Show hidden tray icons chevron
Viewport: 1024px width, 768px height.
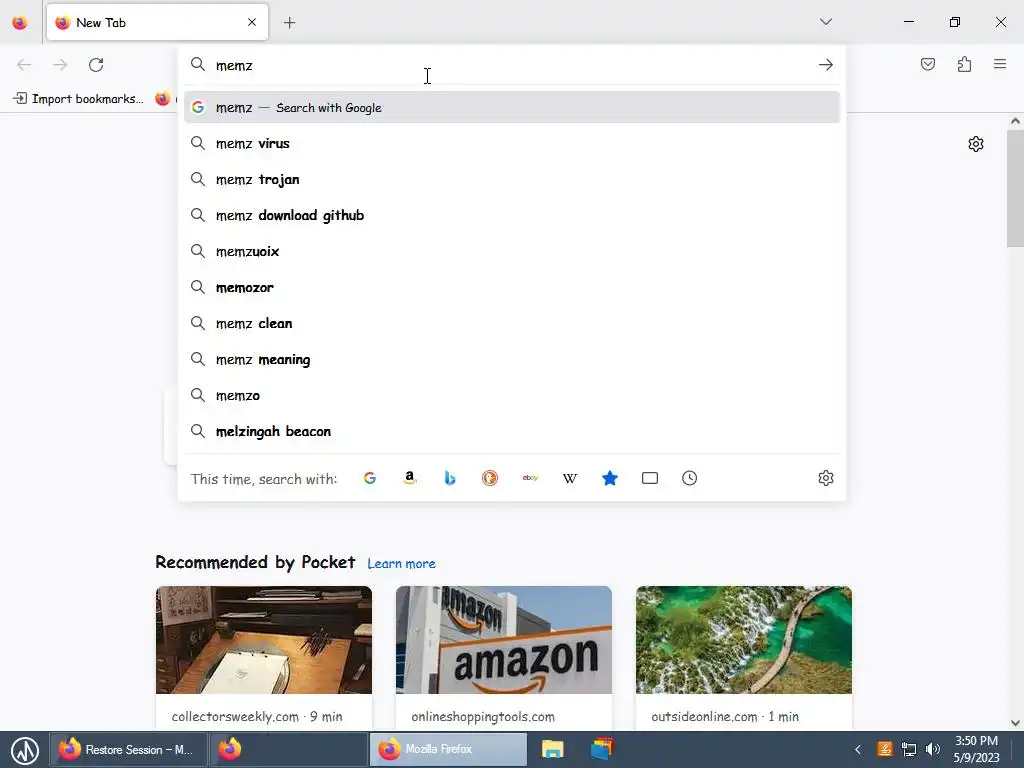tap(857, 749)
